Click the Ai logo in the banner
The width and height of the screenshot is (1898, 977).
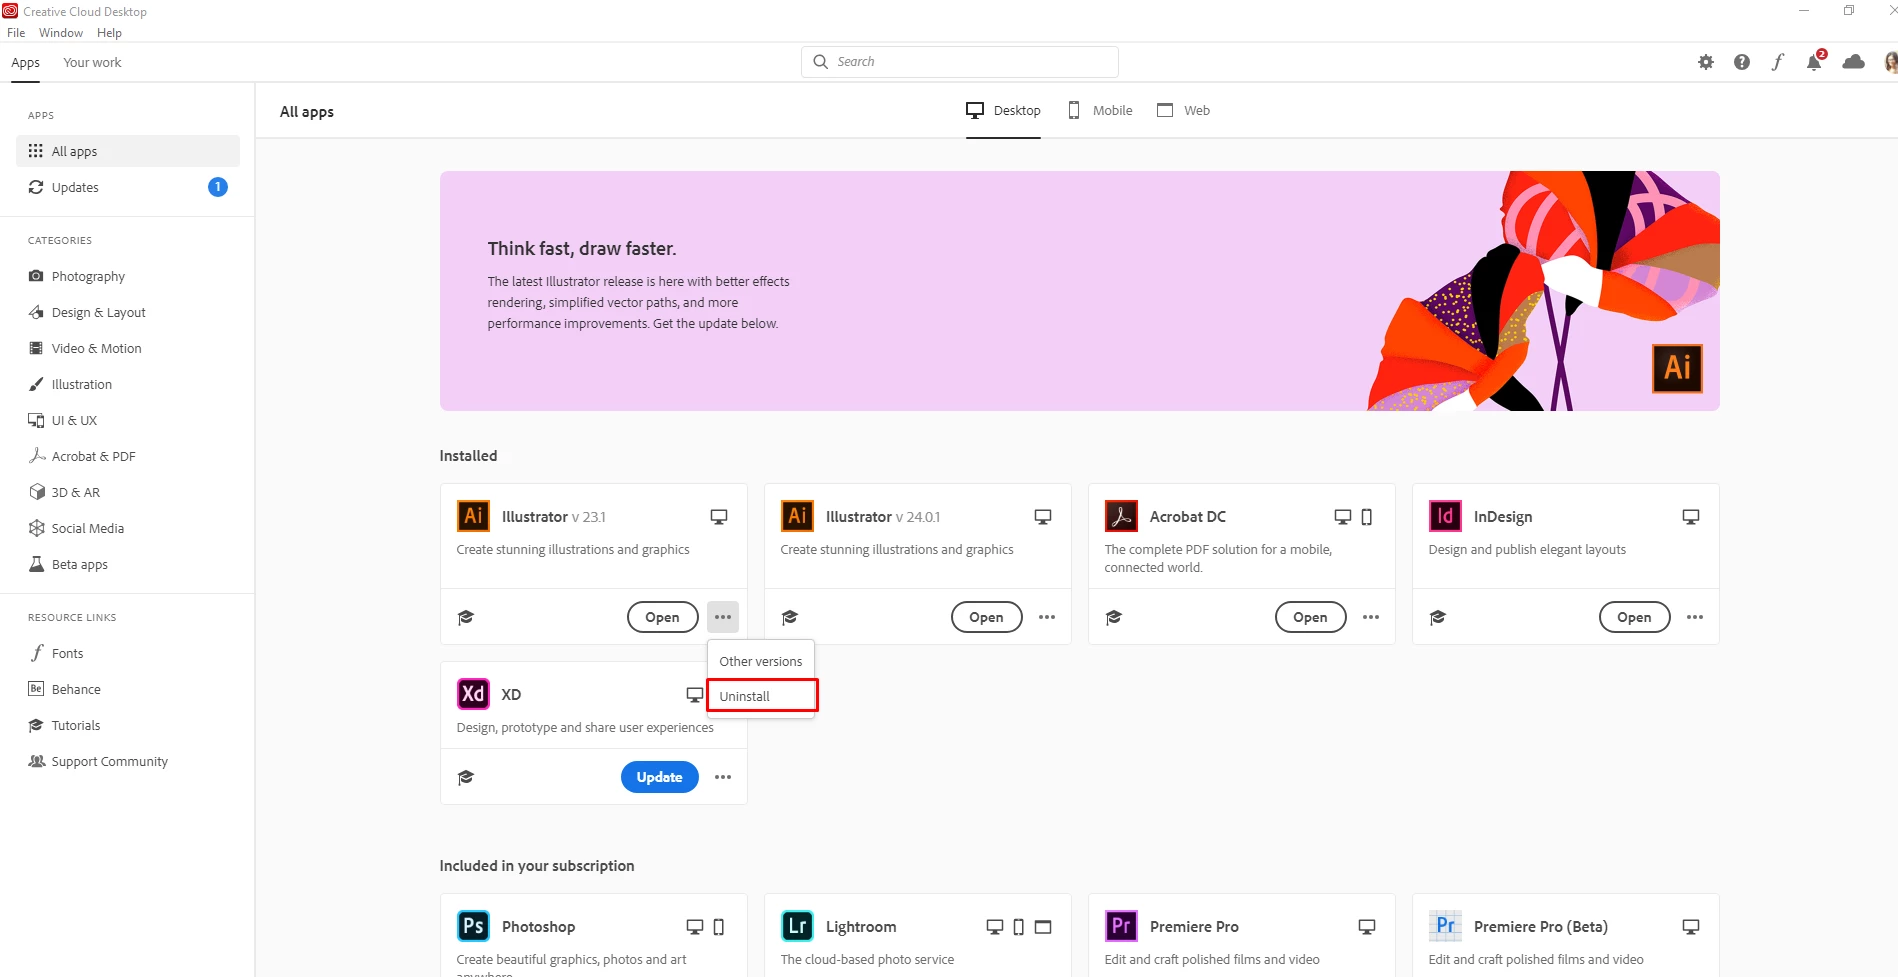tap(1677, 368)
